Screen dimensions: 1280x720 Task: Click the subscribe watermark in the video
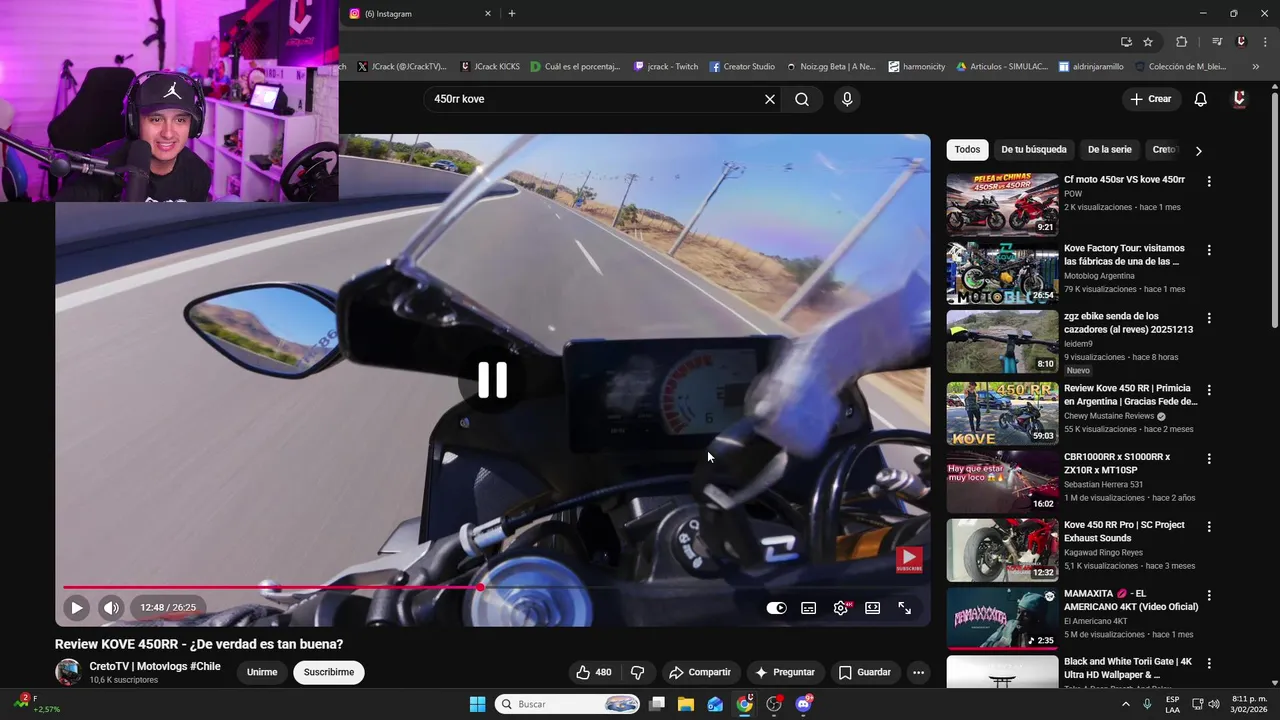(909, 559)
